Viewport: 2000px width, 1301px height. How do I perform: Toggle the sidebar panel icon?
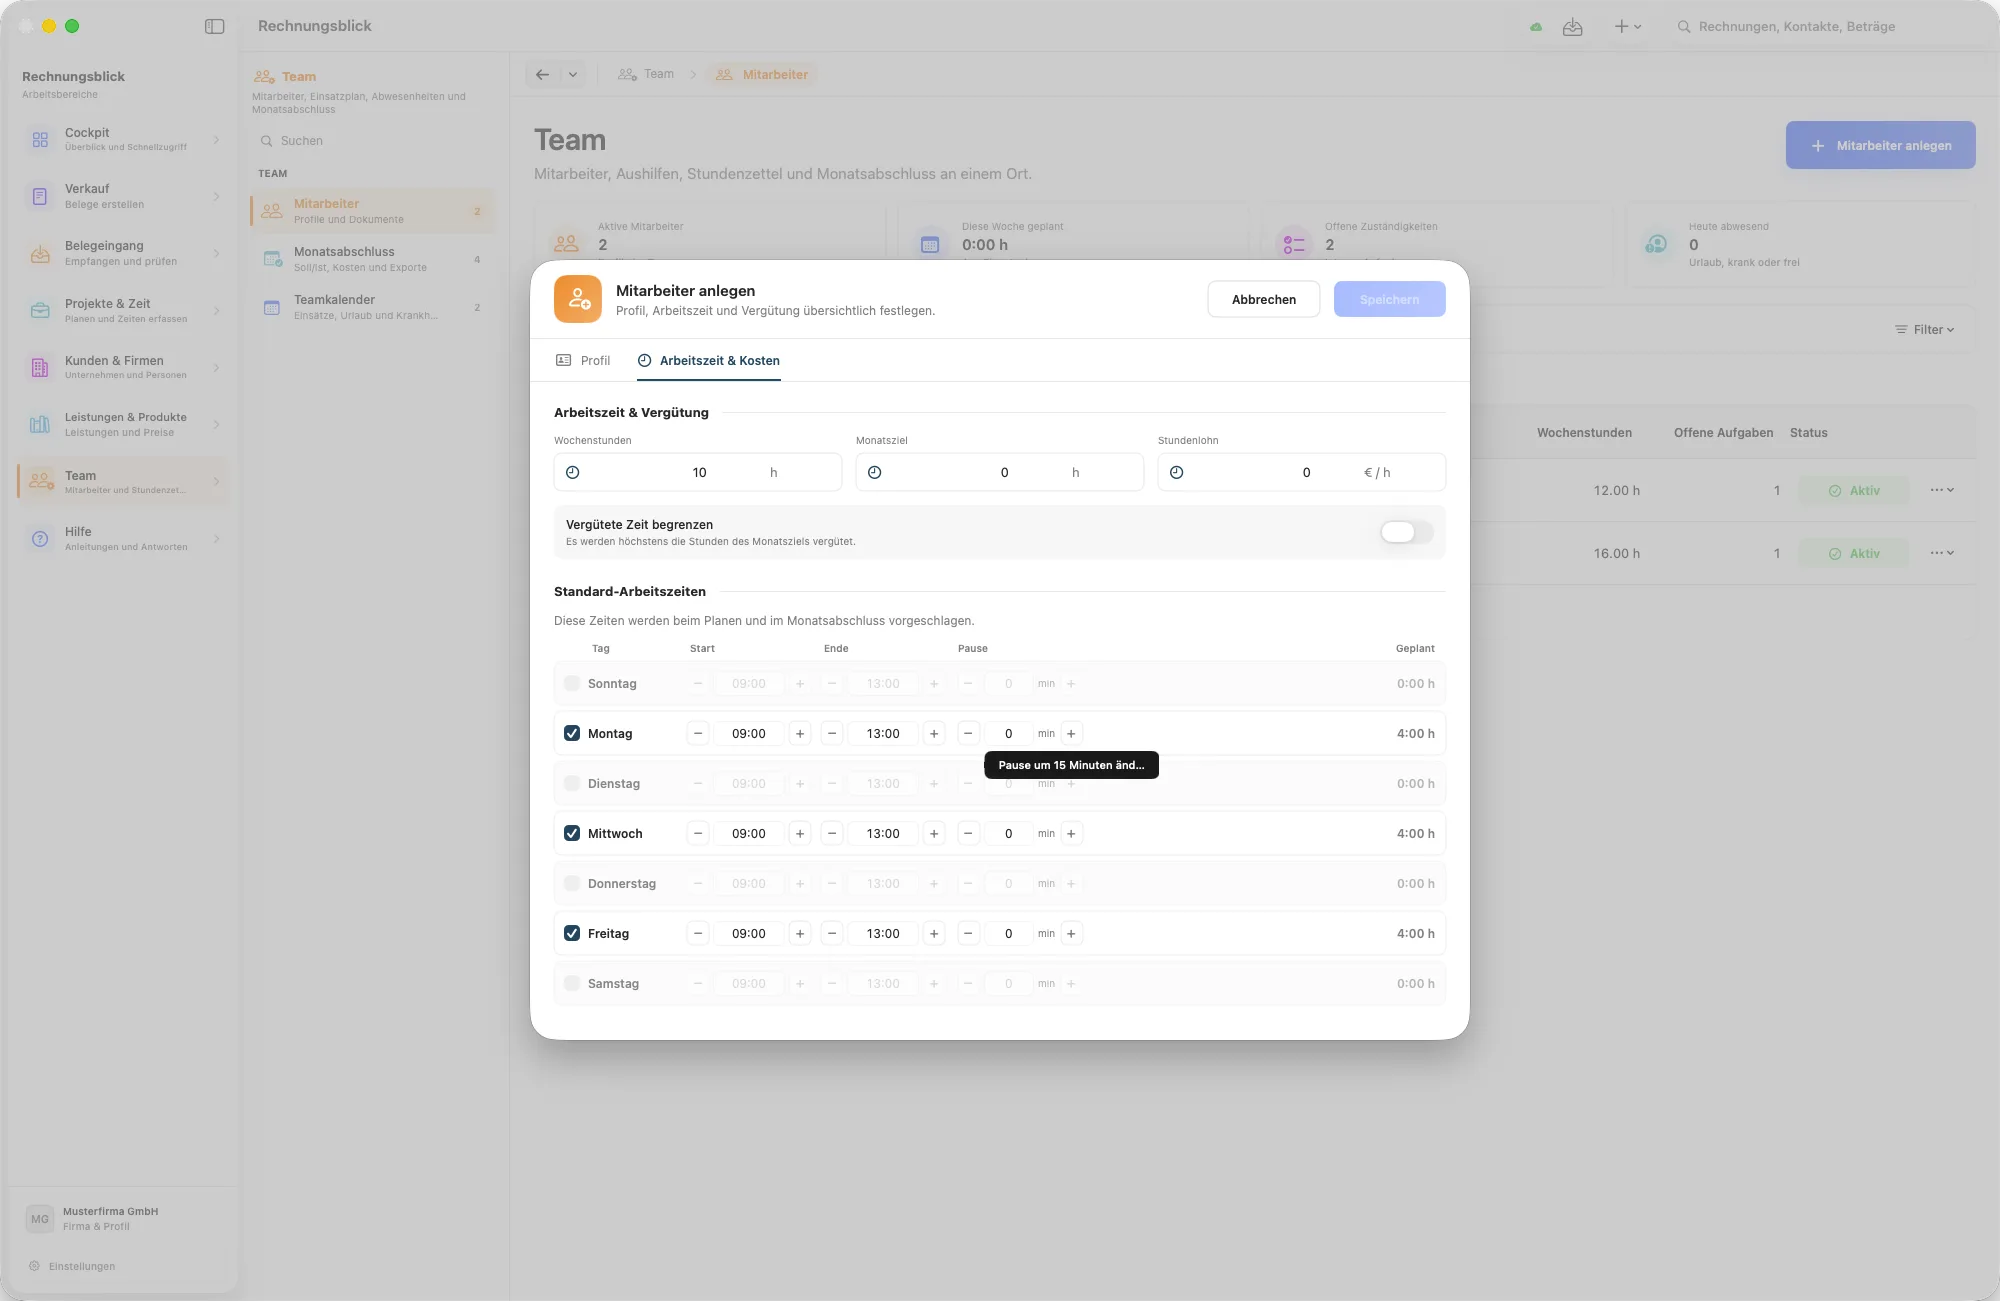tap(214, 27)
